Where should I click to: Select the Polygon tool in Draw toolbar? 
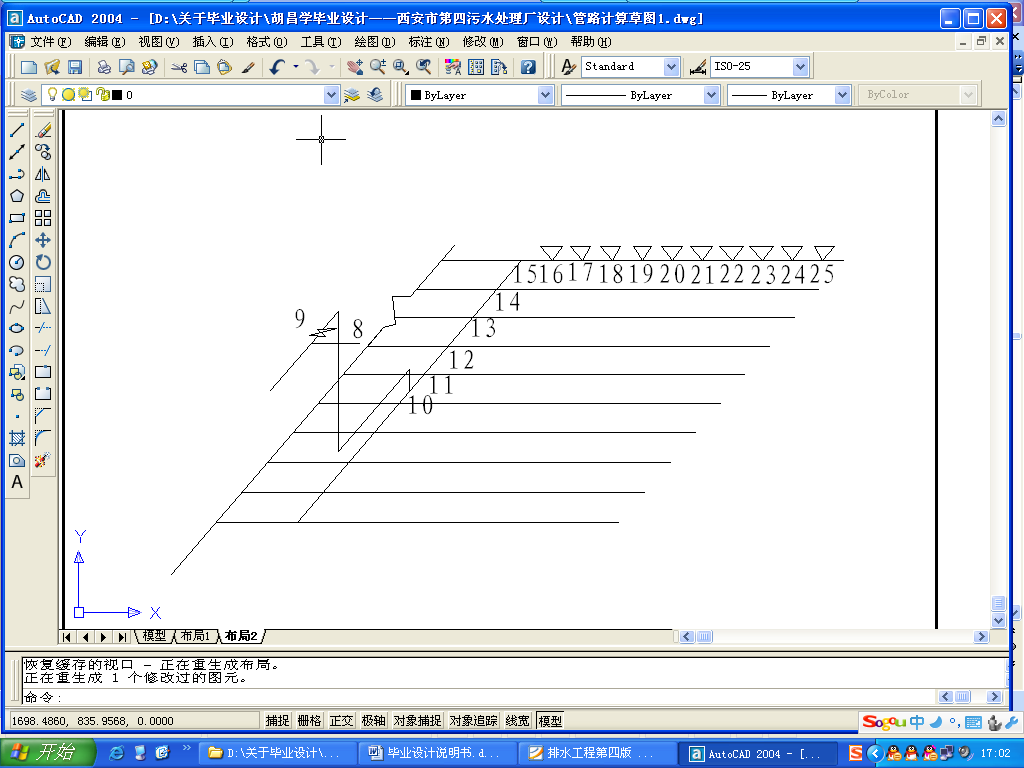point(17,196)
